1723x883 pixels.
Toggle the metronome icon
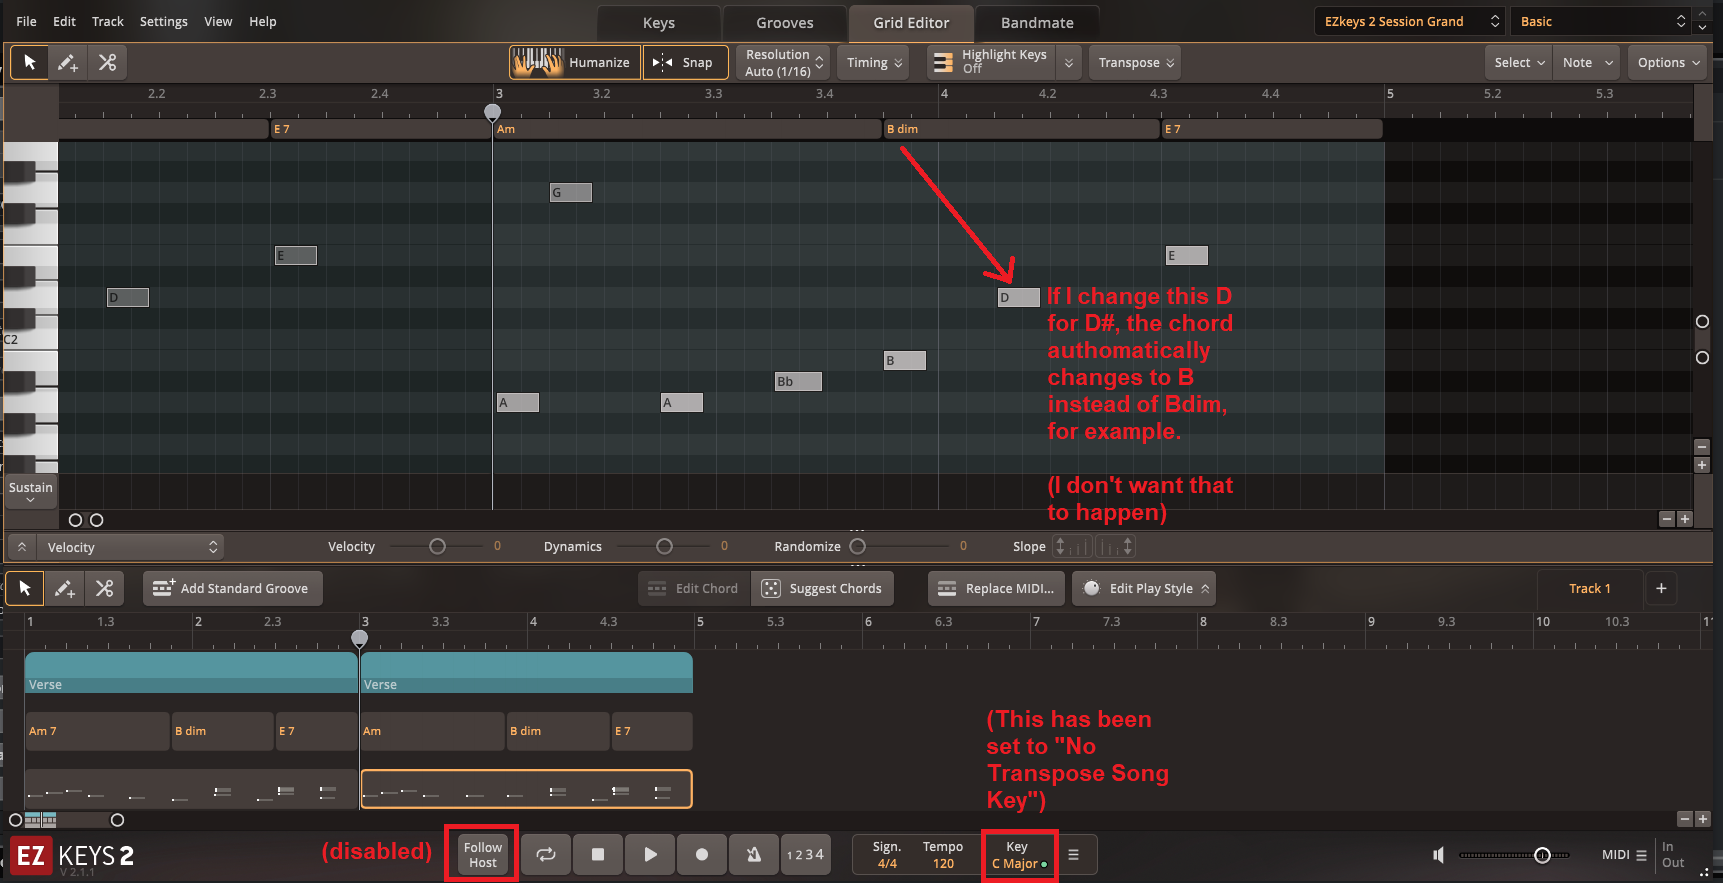754,854
